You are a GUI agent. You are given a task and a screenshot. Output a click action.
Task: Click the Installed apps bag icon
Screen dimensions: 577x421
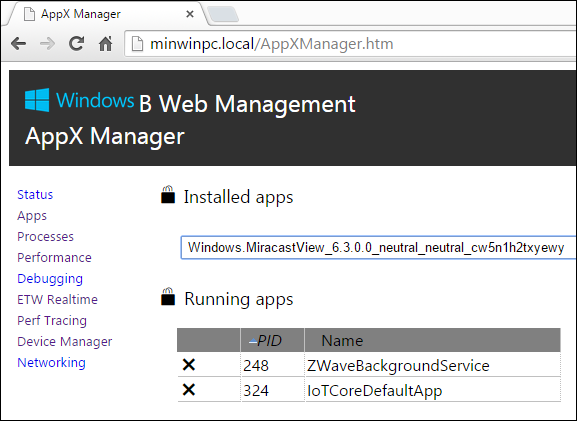(168, 195)
